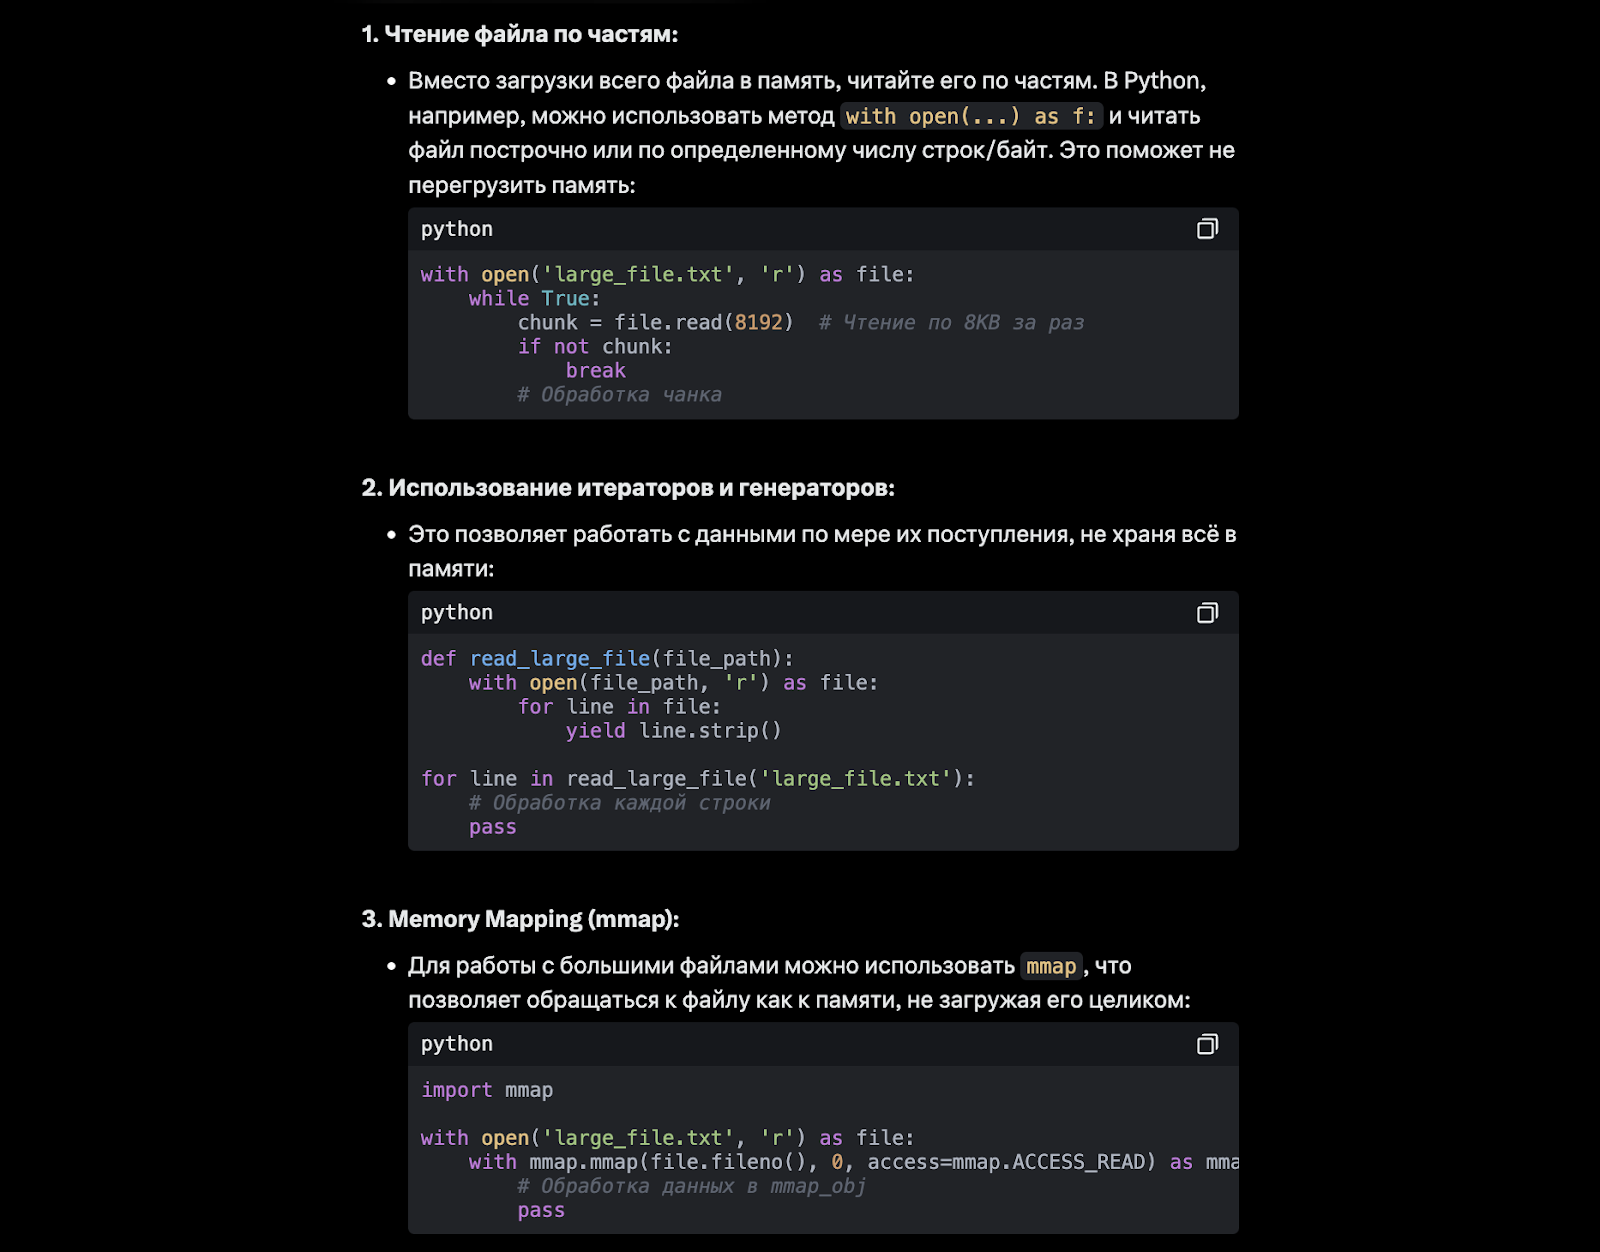Click the inline code "with open(...) as f:"
This screenshot has height=1252, width=1600.
click(x=970, y=117)
